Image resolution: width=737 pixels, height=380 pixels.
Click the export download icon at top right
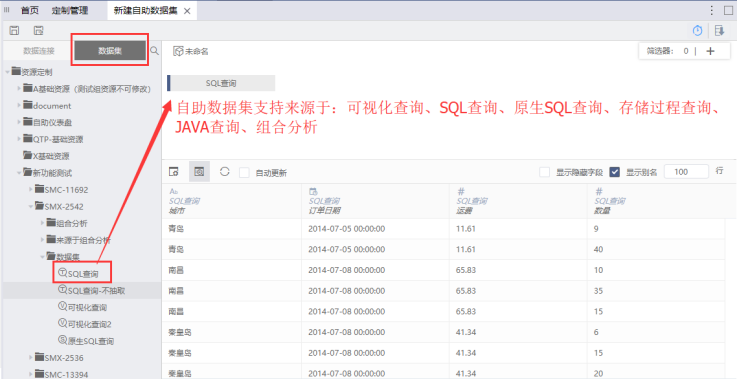(x=719, y=31)
